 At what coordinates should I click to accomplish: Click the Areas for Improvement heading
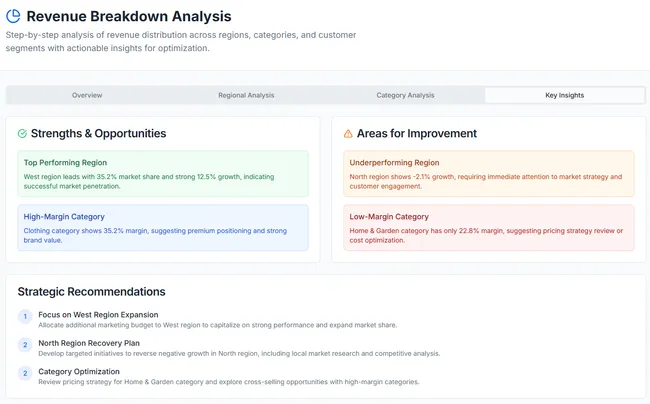pos(417,133)
